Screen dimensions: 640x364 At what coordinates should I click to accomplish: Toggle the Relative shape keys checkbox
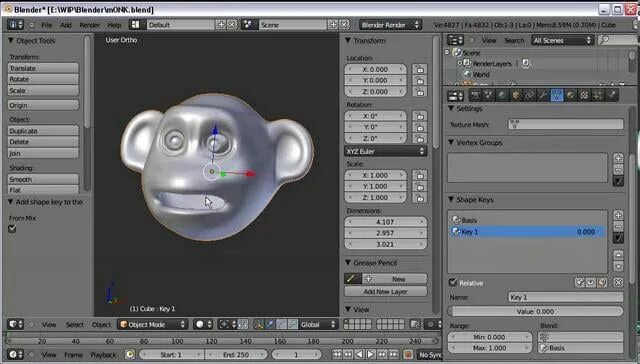453,282
